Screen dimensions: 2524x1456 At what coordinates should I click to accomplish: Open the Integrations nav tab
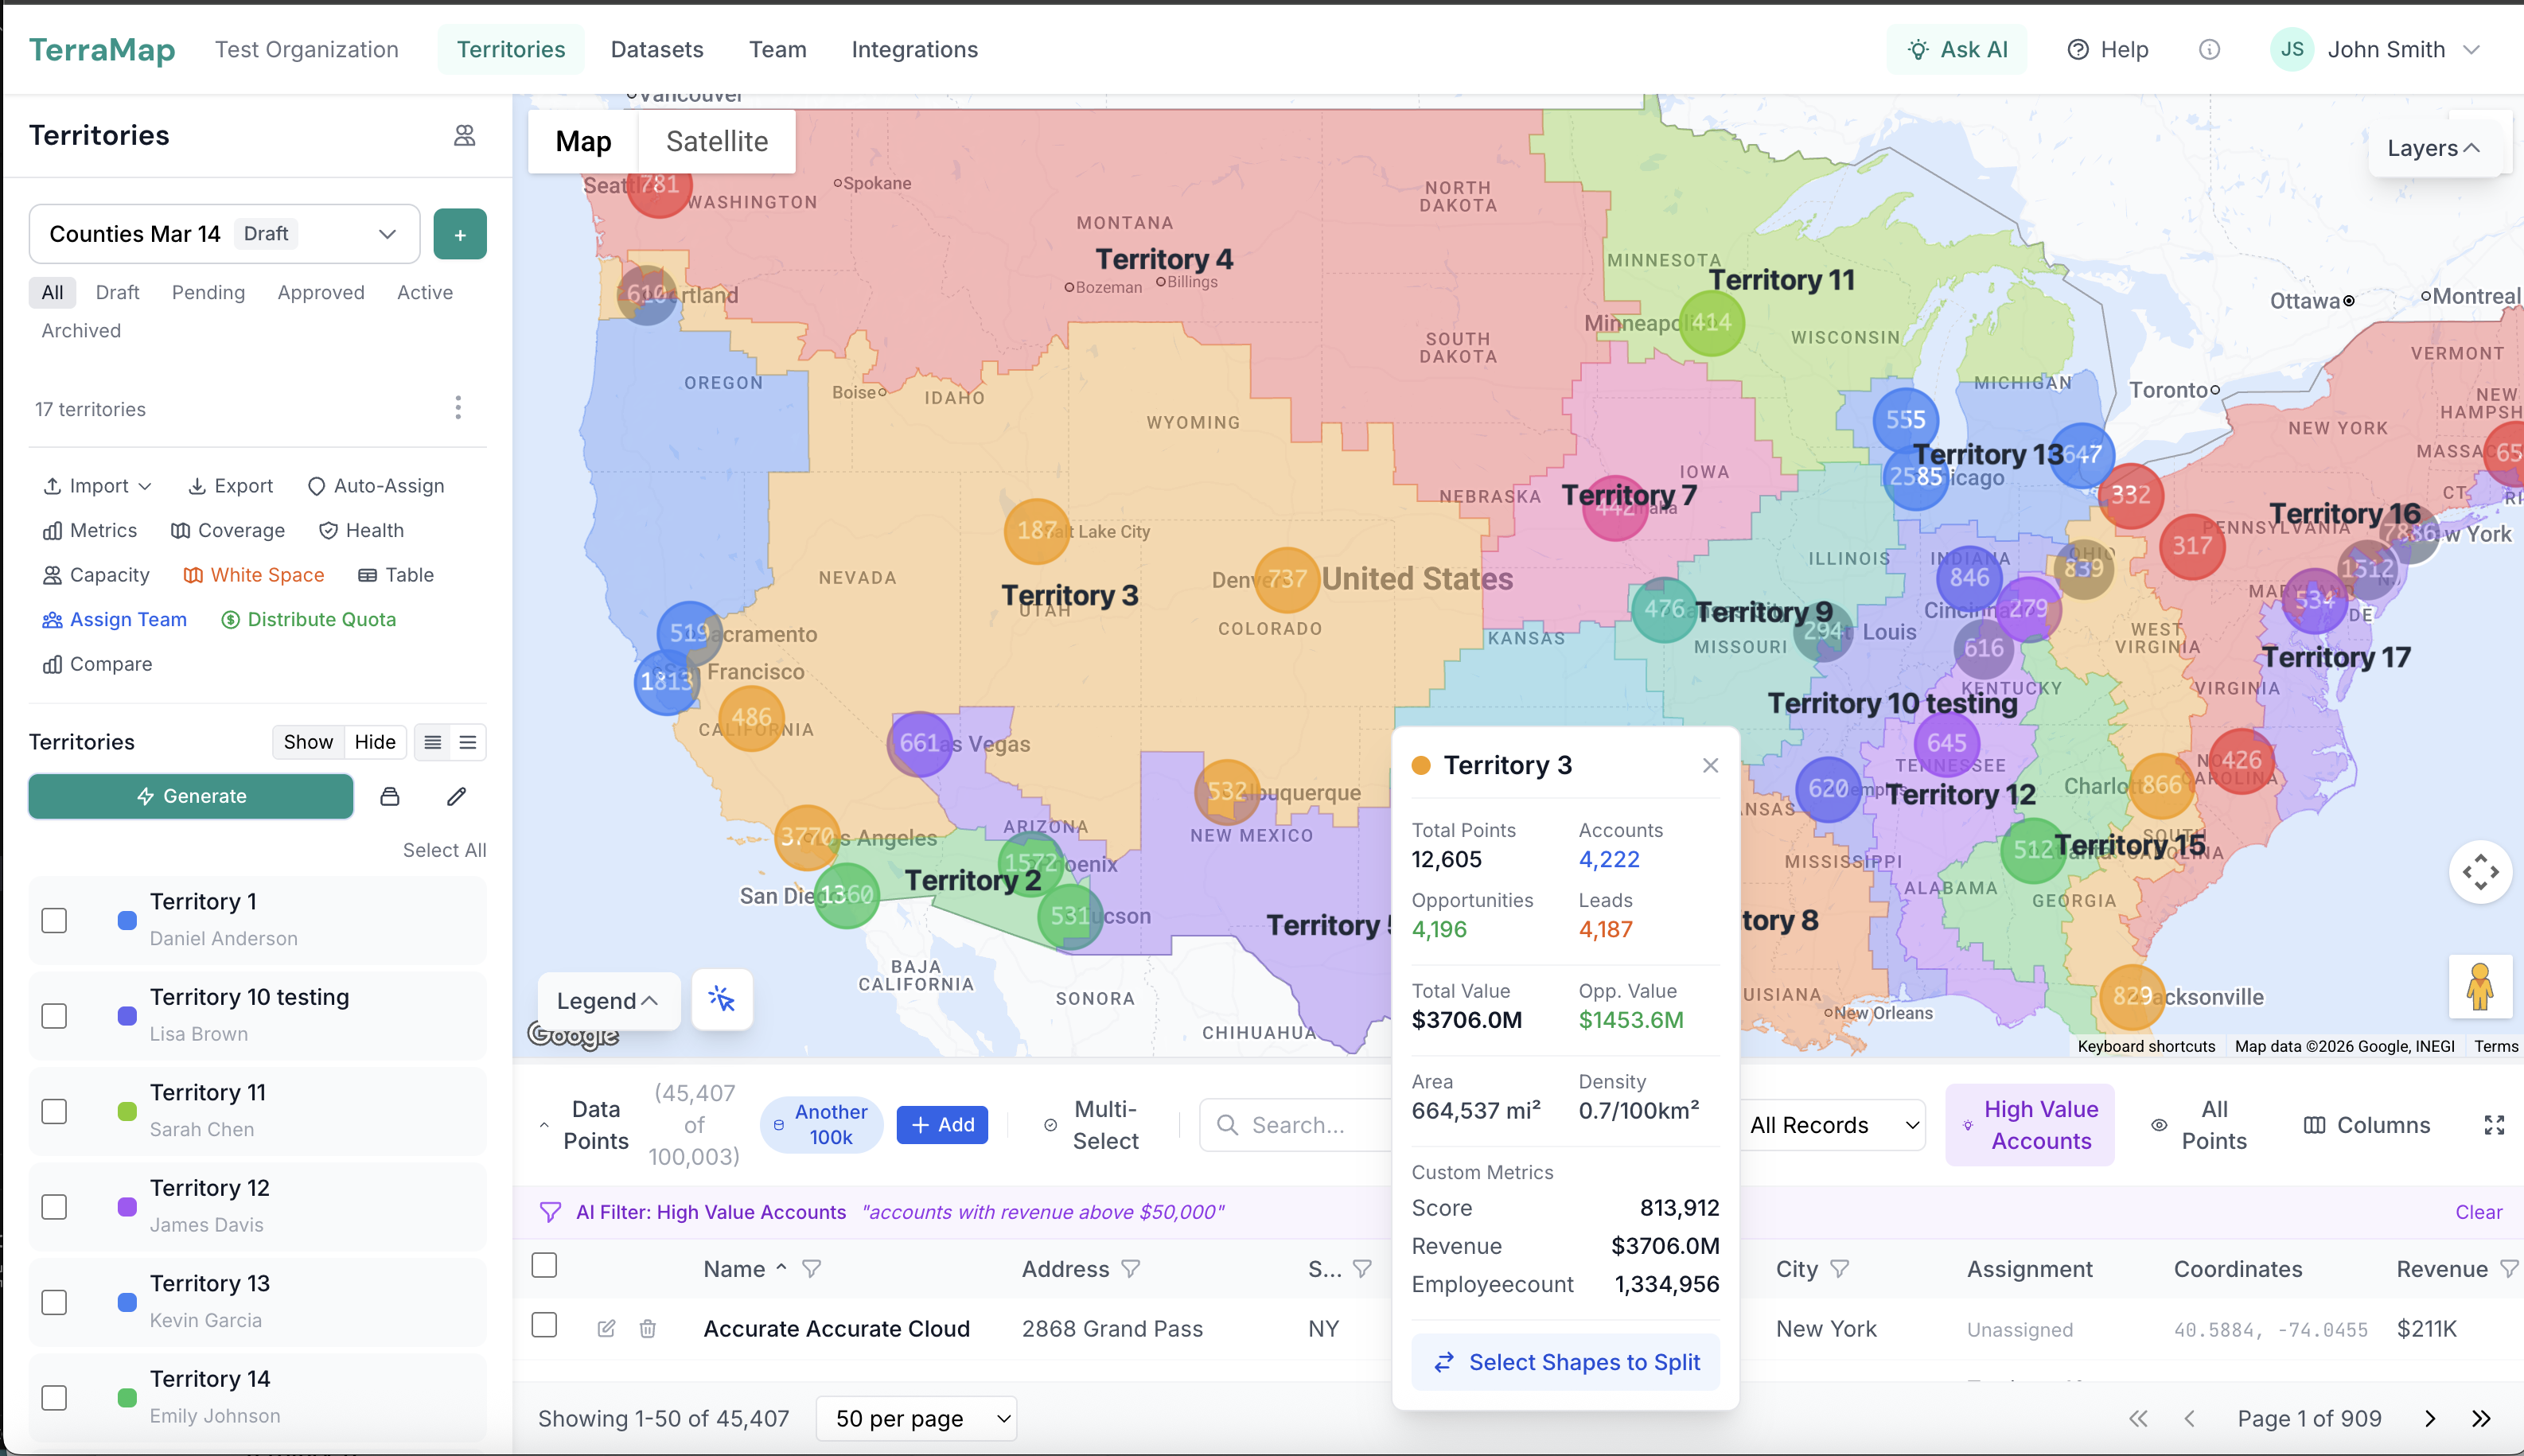coord(914,49)
